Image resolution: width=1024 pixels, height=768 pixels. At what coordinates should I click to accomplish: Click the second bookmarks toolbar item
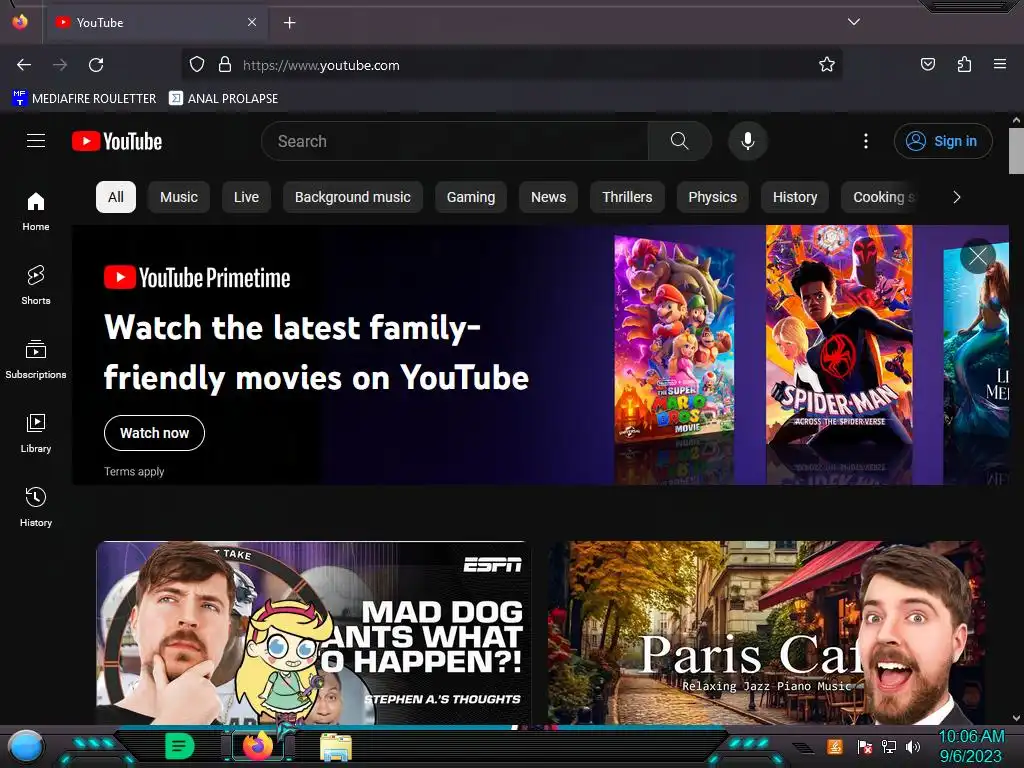pos(223,99)
